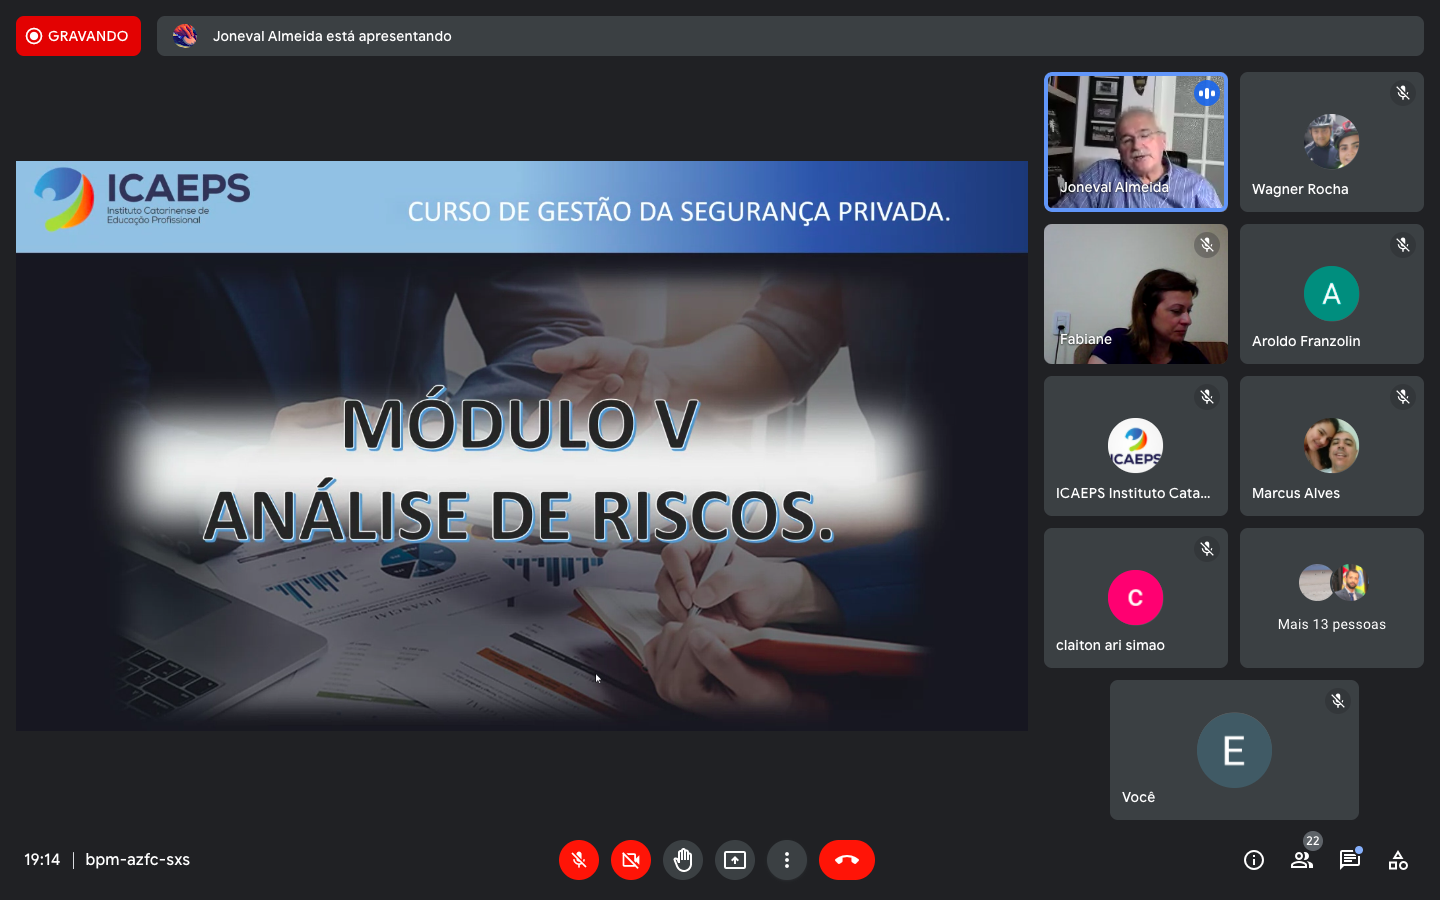
Task: Click Wagner Rocha's participant tile
Action: [1331, 142]
